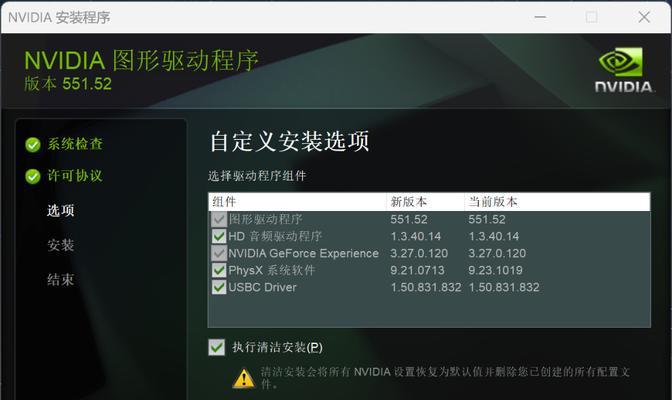Click the green check beside 系统检查
Screen dimensions: 672x400
33,145
